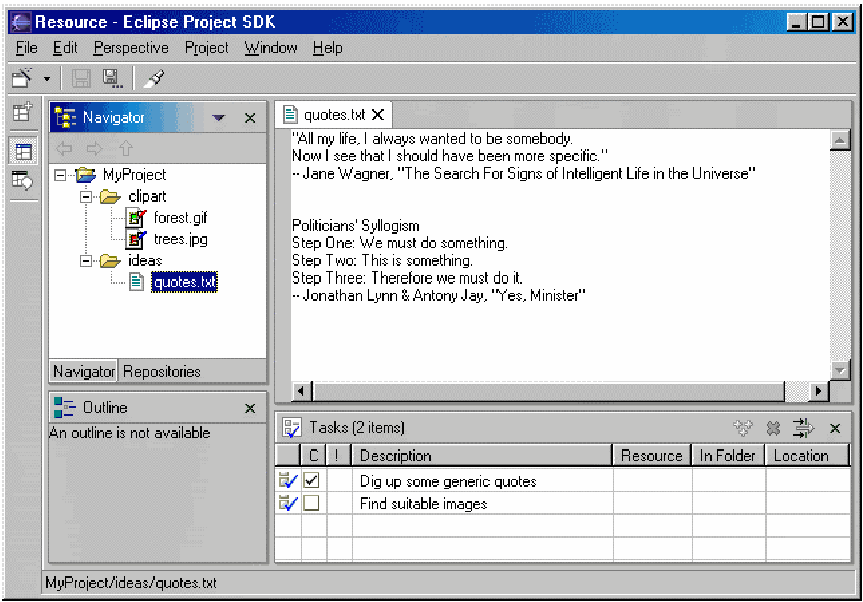The image size is (863, 602).
Task: Sort tasks by the priority ! column header
Action: [x=336, y=456]
